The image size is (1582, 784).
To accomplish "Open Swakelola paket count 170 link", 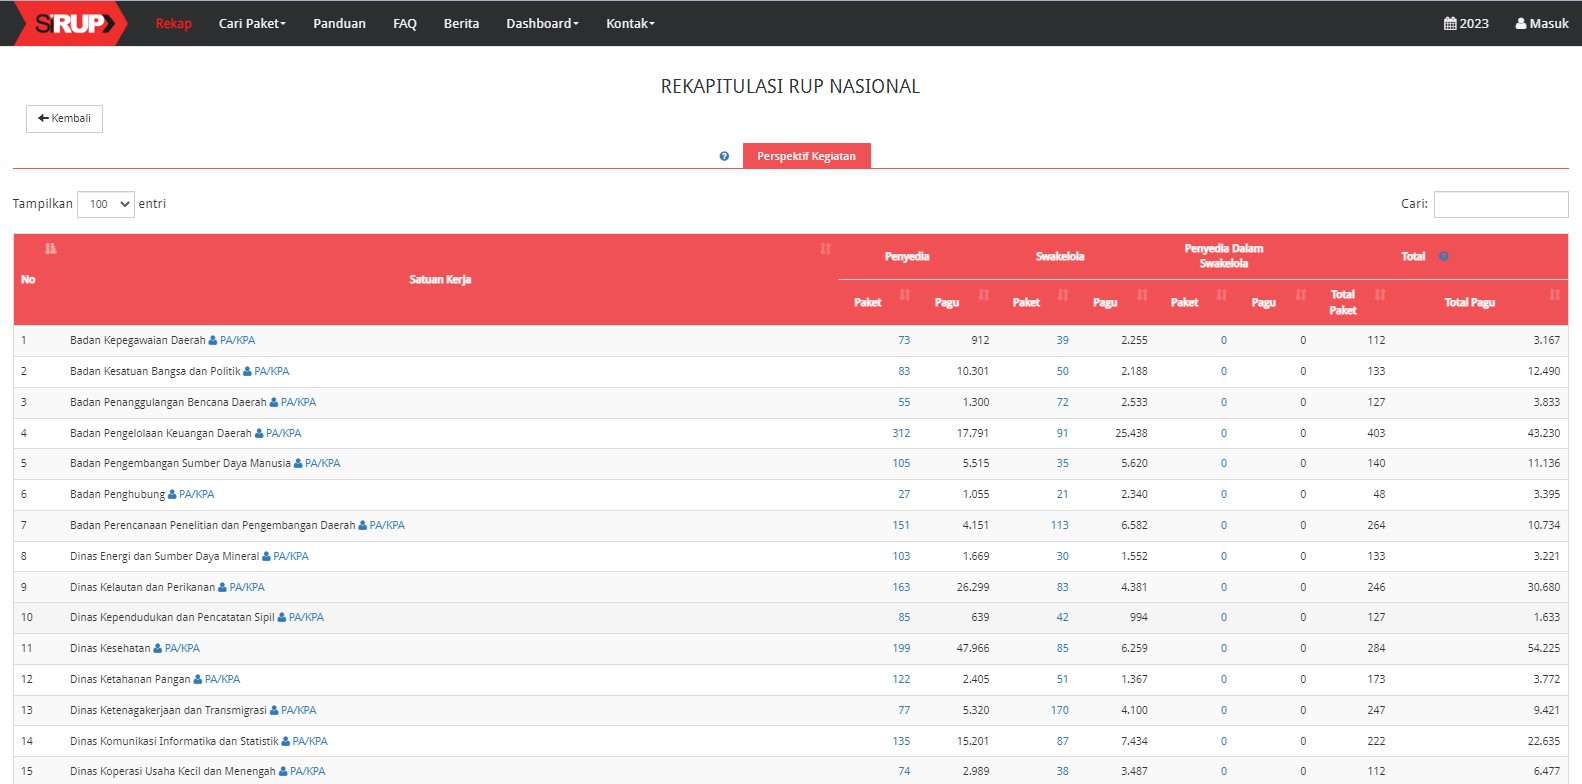I will coord(1060,710).
